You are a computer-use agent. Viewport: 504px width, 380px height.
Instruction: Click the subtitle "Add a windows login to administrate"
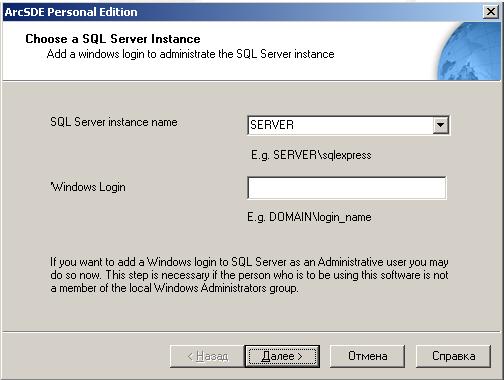(x=132, y=54)
